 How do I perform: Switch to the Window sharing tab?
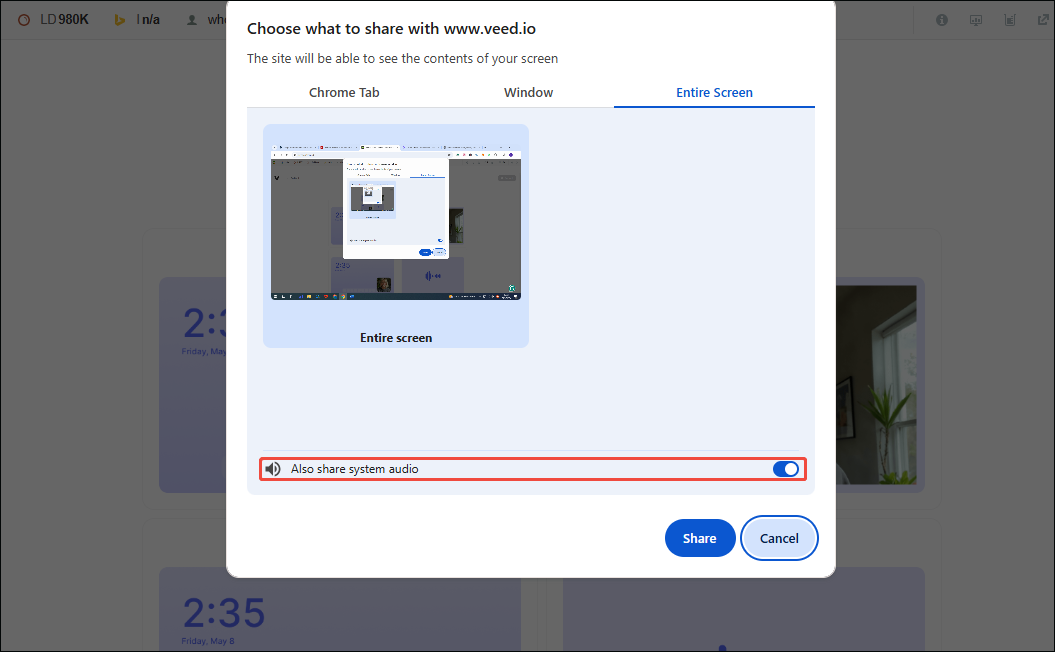point(528,92)
